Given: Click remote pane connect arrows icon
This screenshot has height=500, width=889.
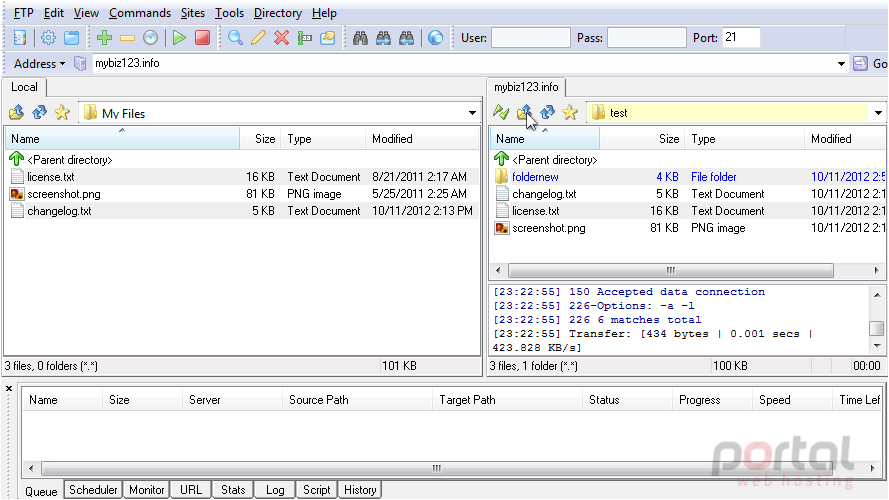Looking at the screenshot, I should click(x=501, y=112).
